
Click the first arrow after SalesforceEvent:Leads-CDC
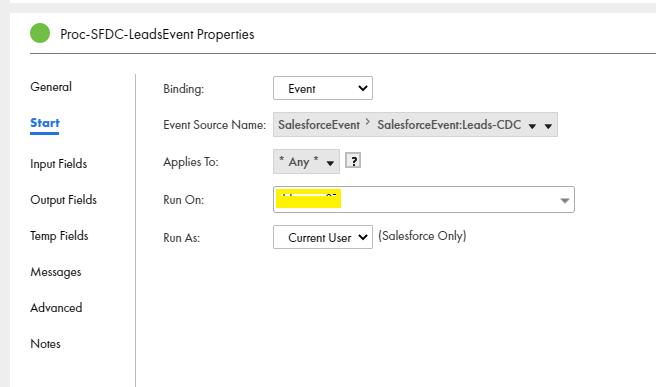click(x=532, y=126)
